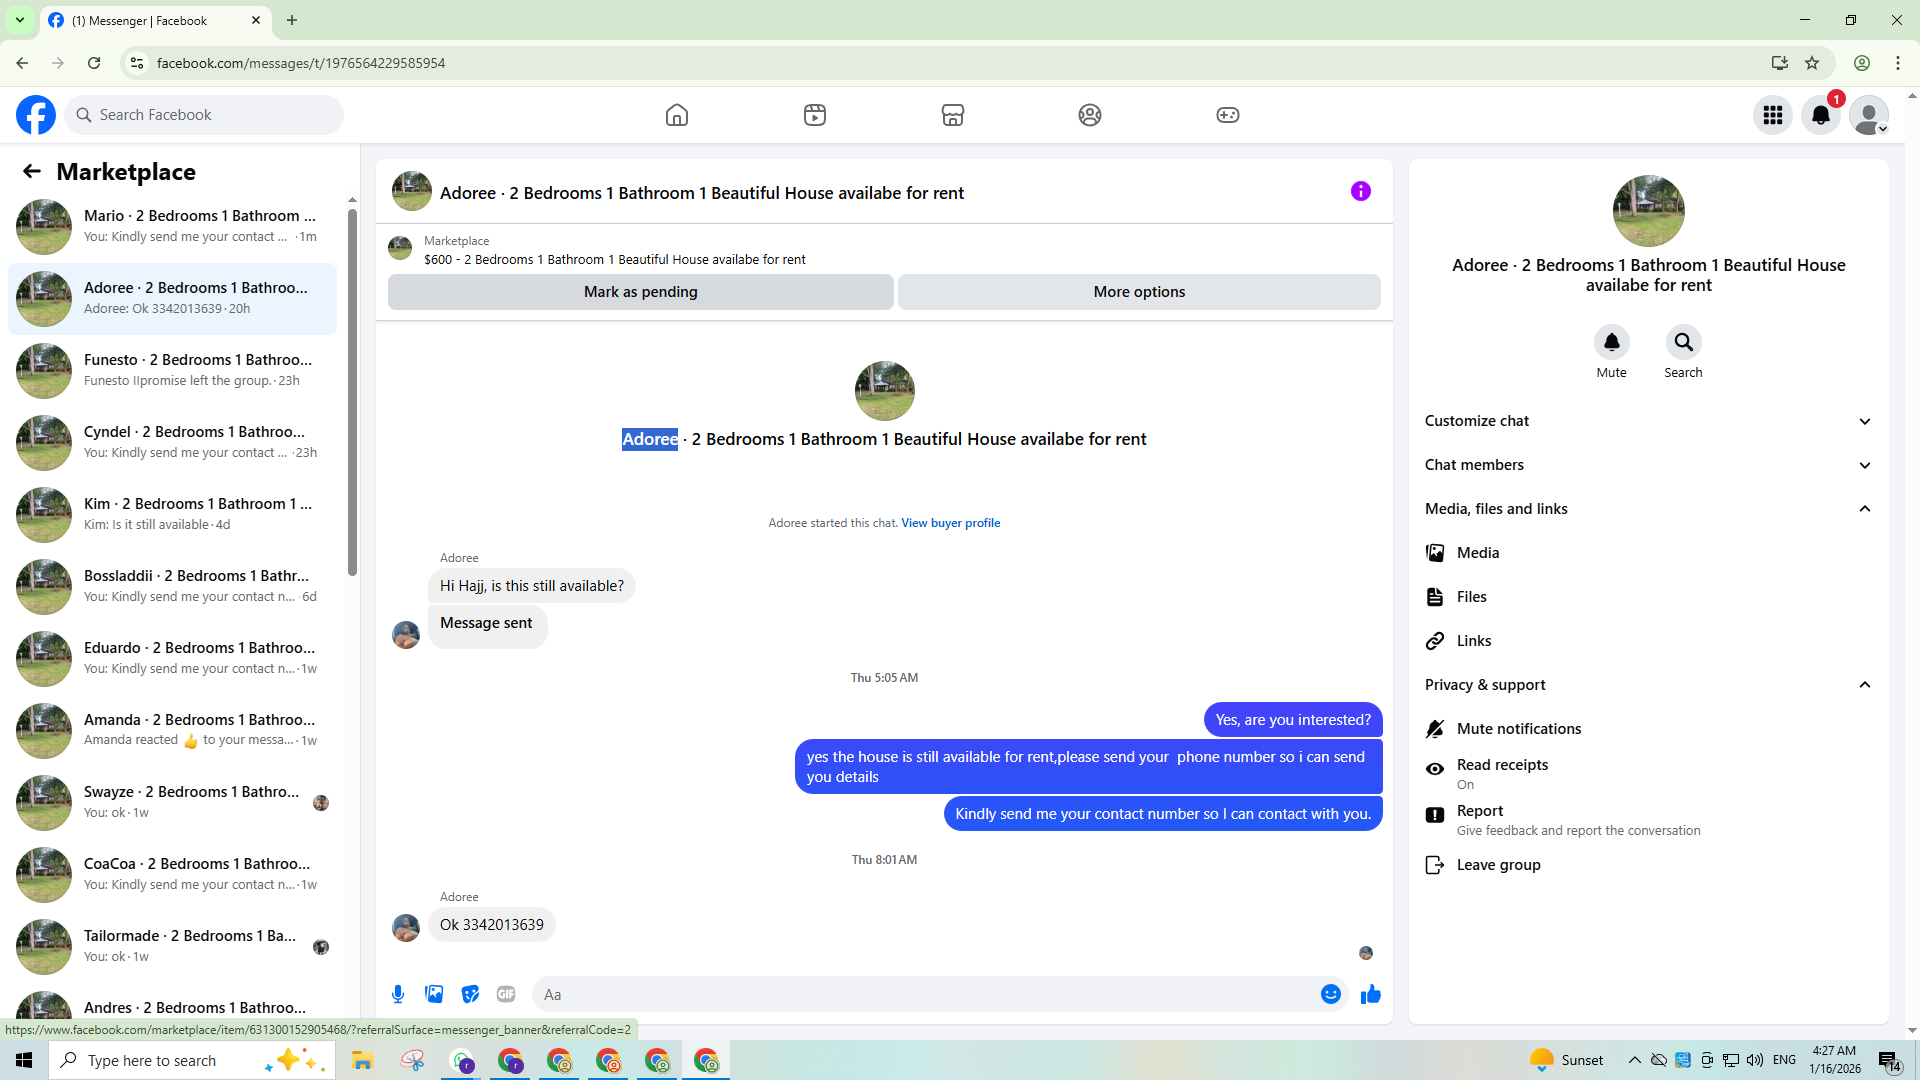
Task: Click the voice clip microphone icon
Action: coord(398,994)
